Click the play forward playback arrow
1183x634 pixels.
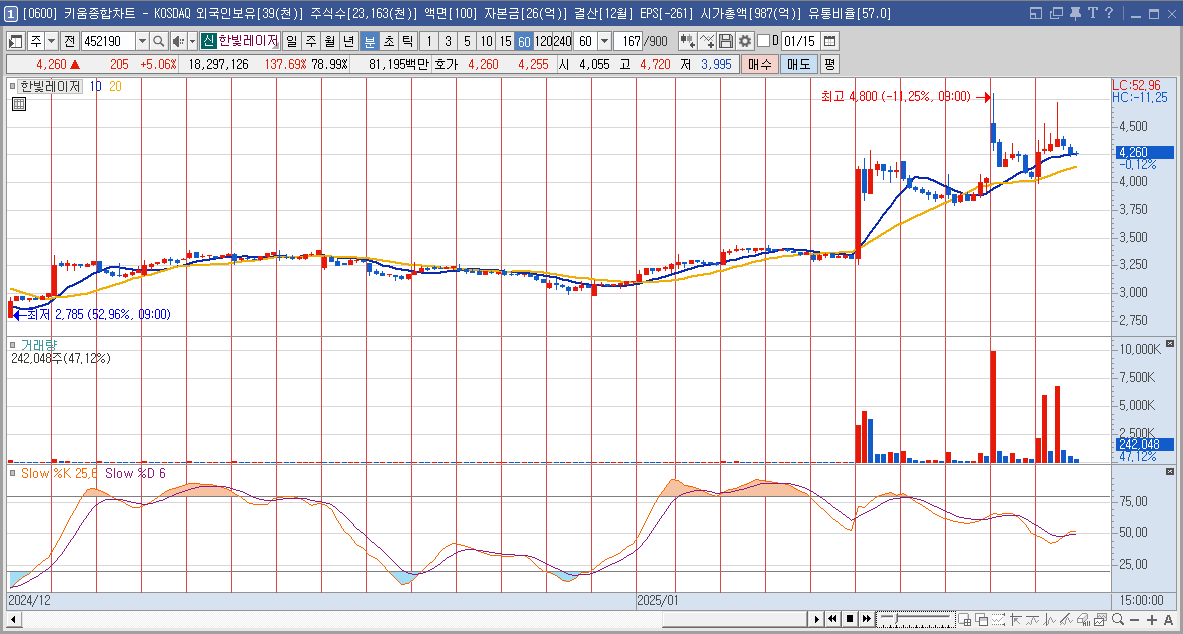[816, 620]
